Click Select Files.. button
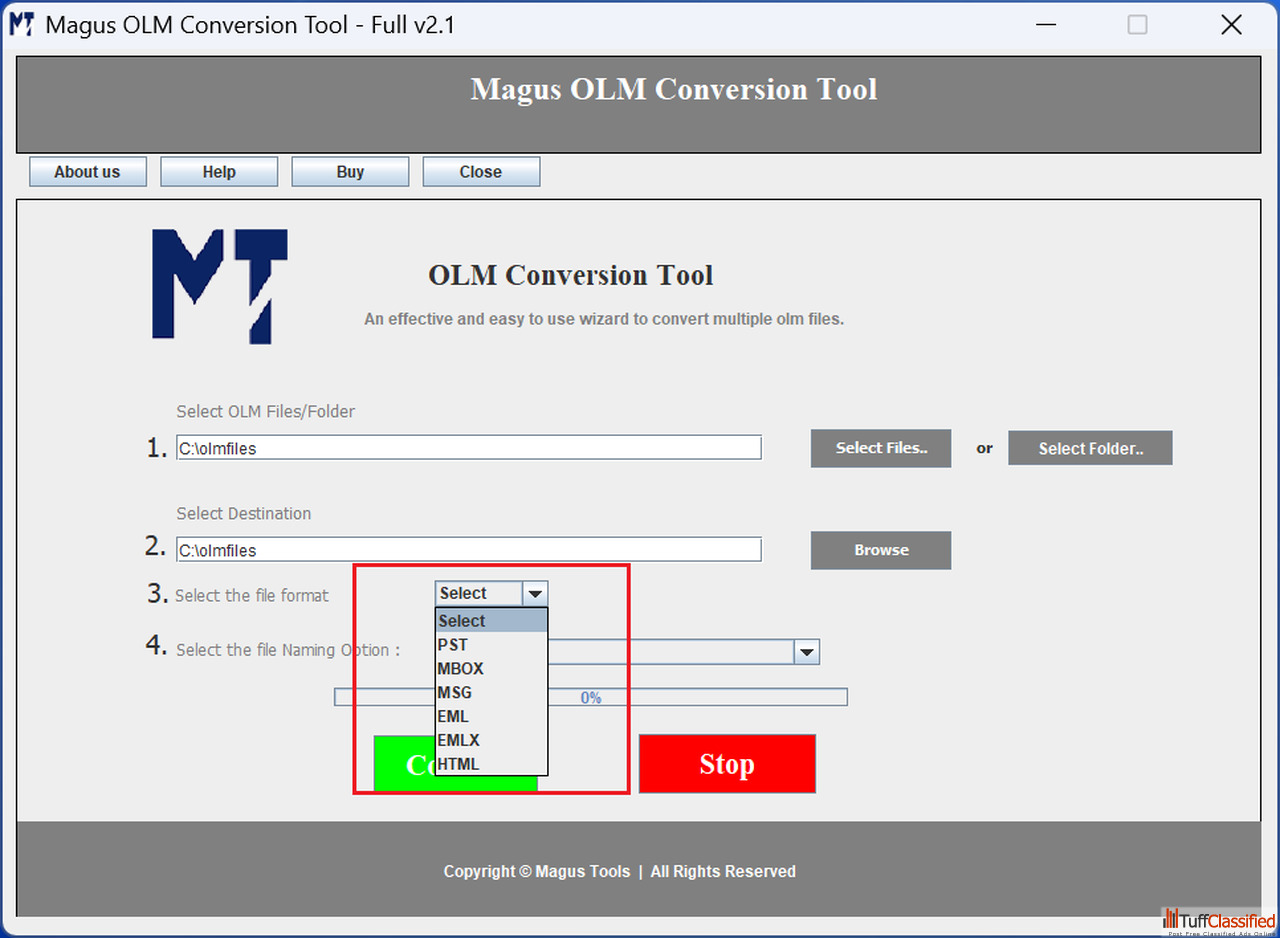This screenshot has width=1280, height=939. click(881, 449)
